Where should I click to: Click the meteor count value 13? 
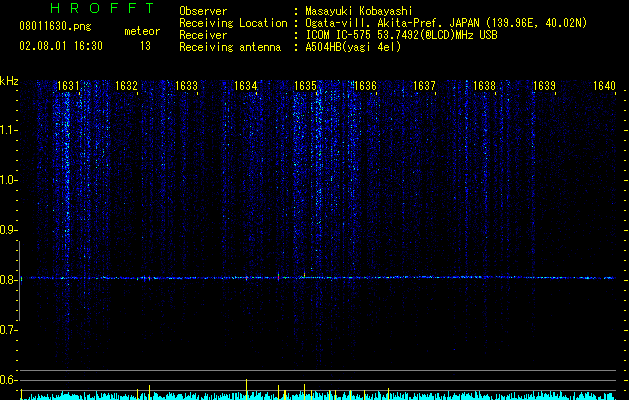pos(145,46)
